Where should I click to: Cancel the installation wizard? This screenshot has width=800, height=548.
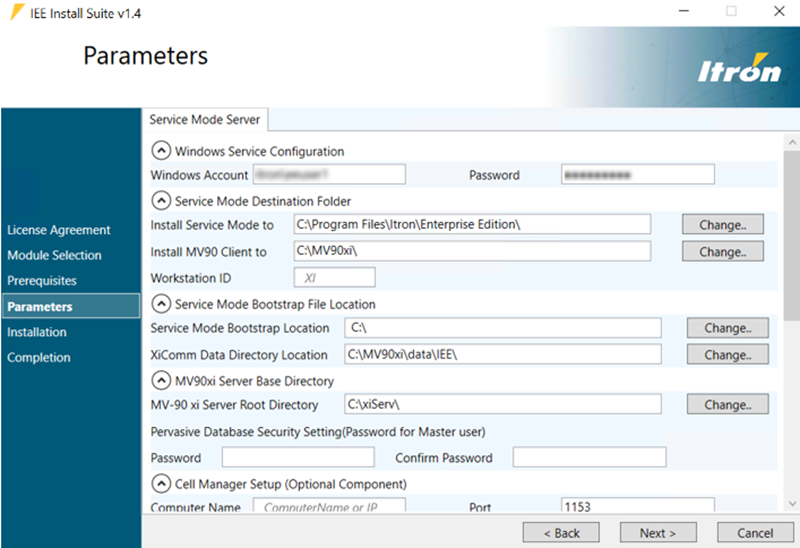pos(755,533)
